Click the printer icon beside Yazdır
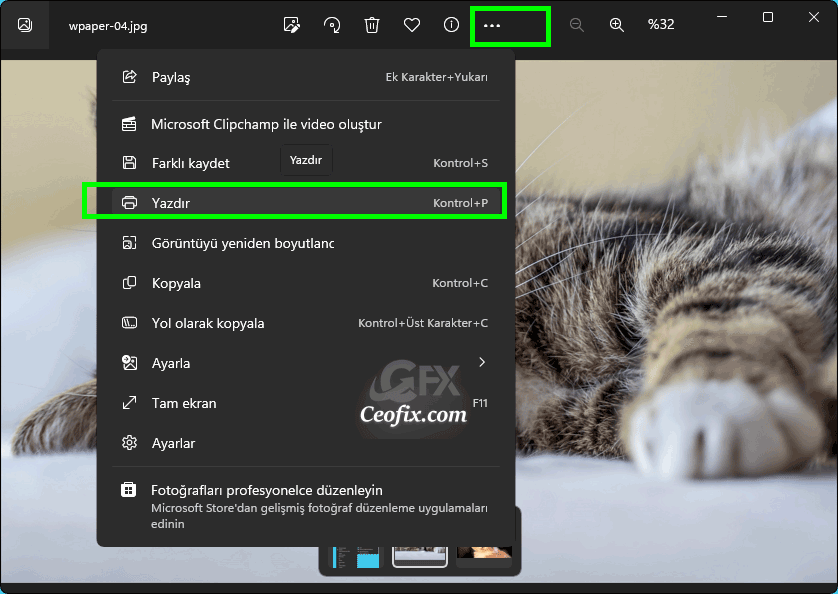 click(x=129, y=203)
